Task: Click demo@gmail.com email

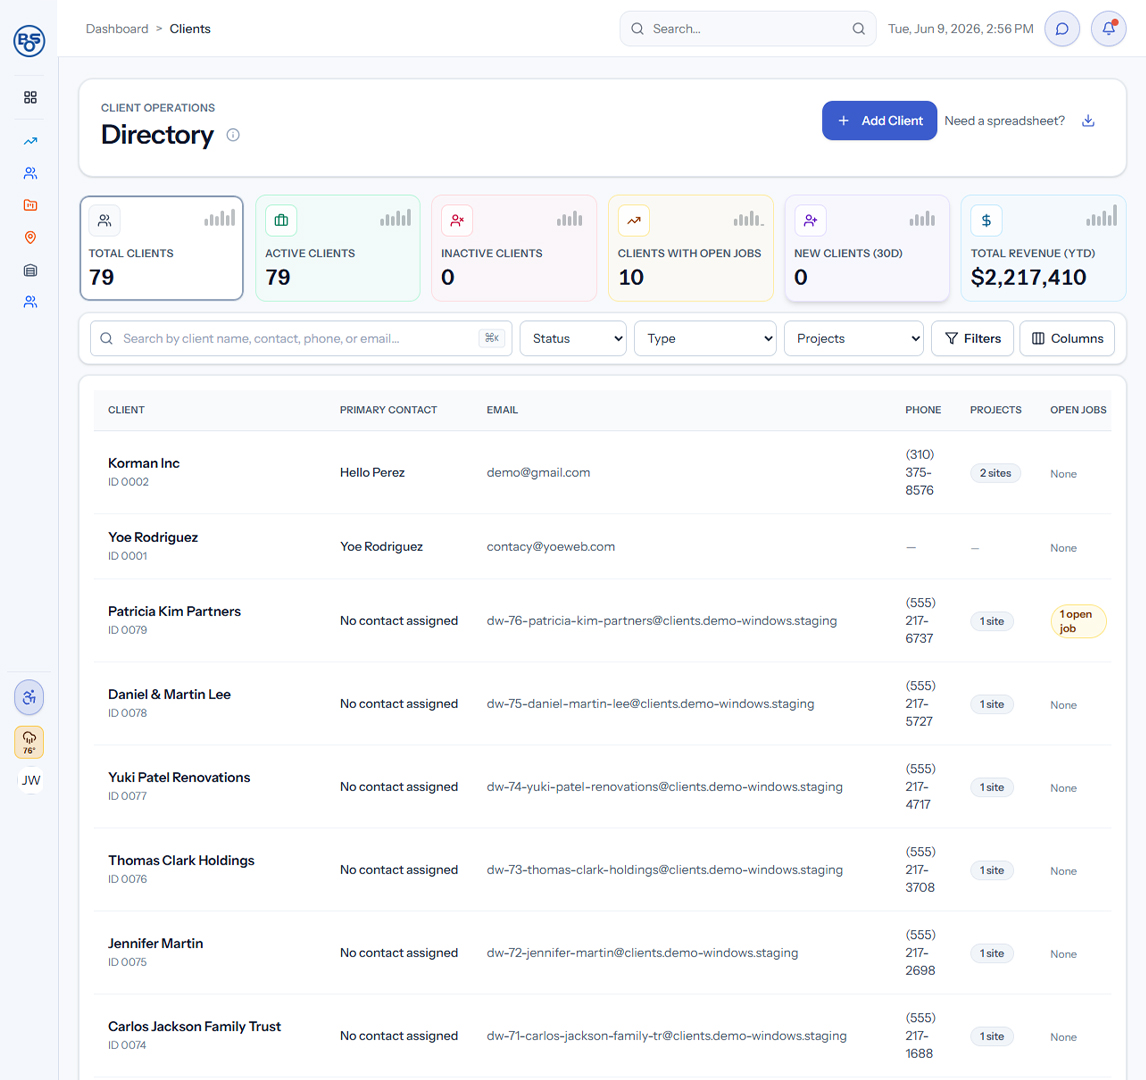Action: [539, 473]
